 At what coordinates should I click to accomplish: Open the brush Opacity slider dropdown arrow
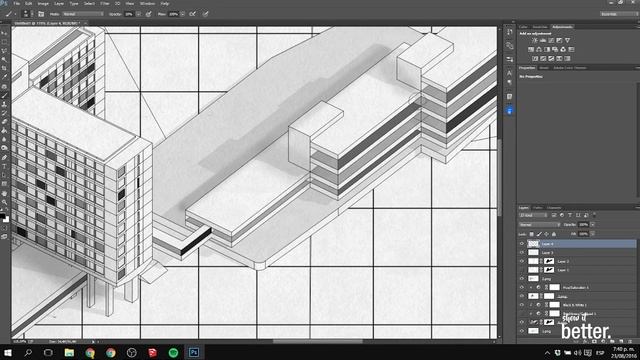(139, 14)
